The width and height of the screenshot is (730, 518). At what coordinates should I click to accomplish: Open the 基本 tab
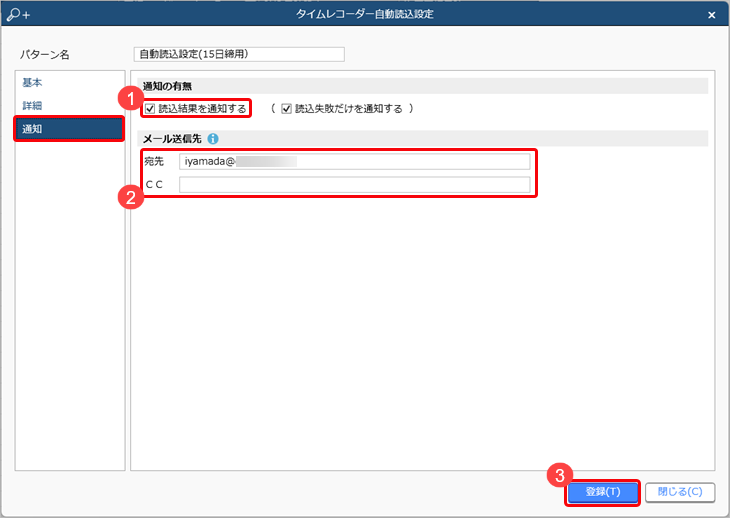pyautogui.click(x=32, y=82)
